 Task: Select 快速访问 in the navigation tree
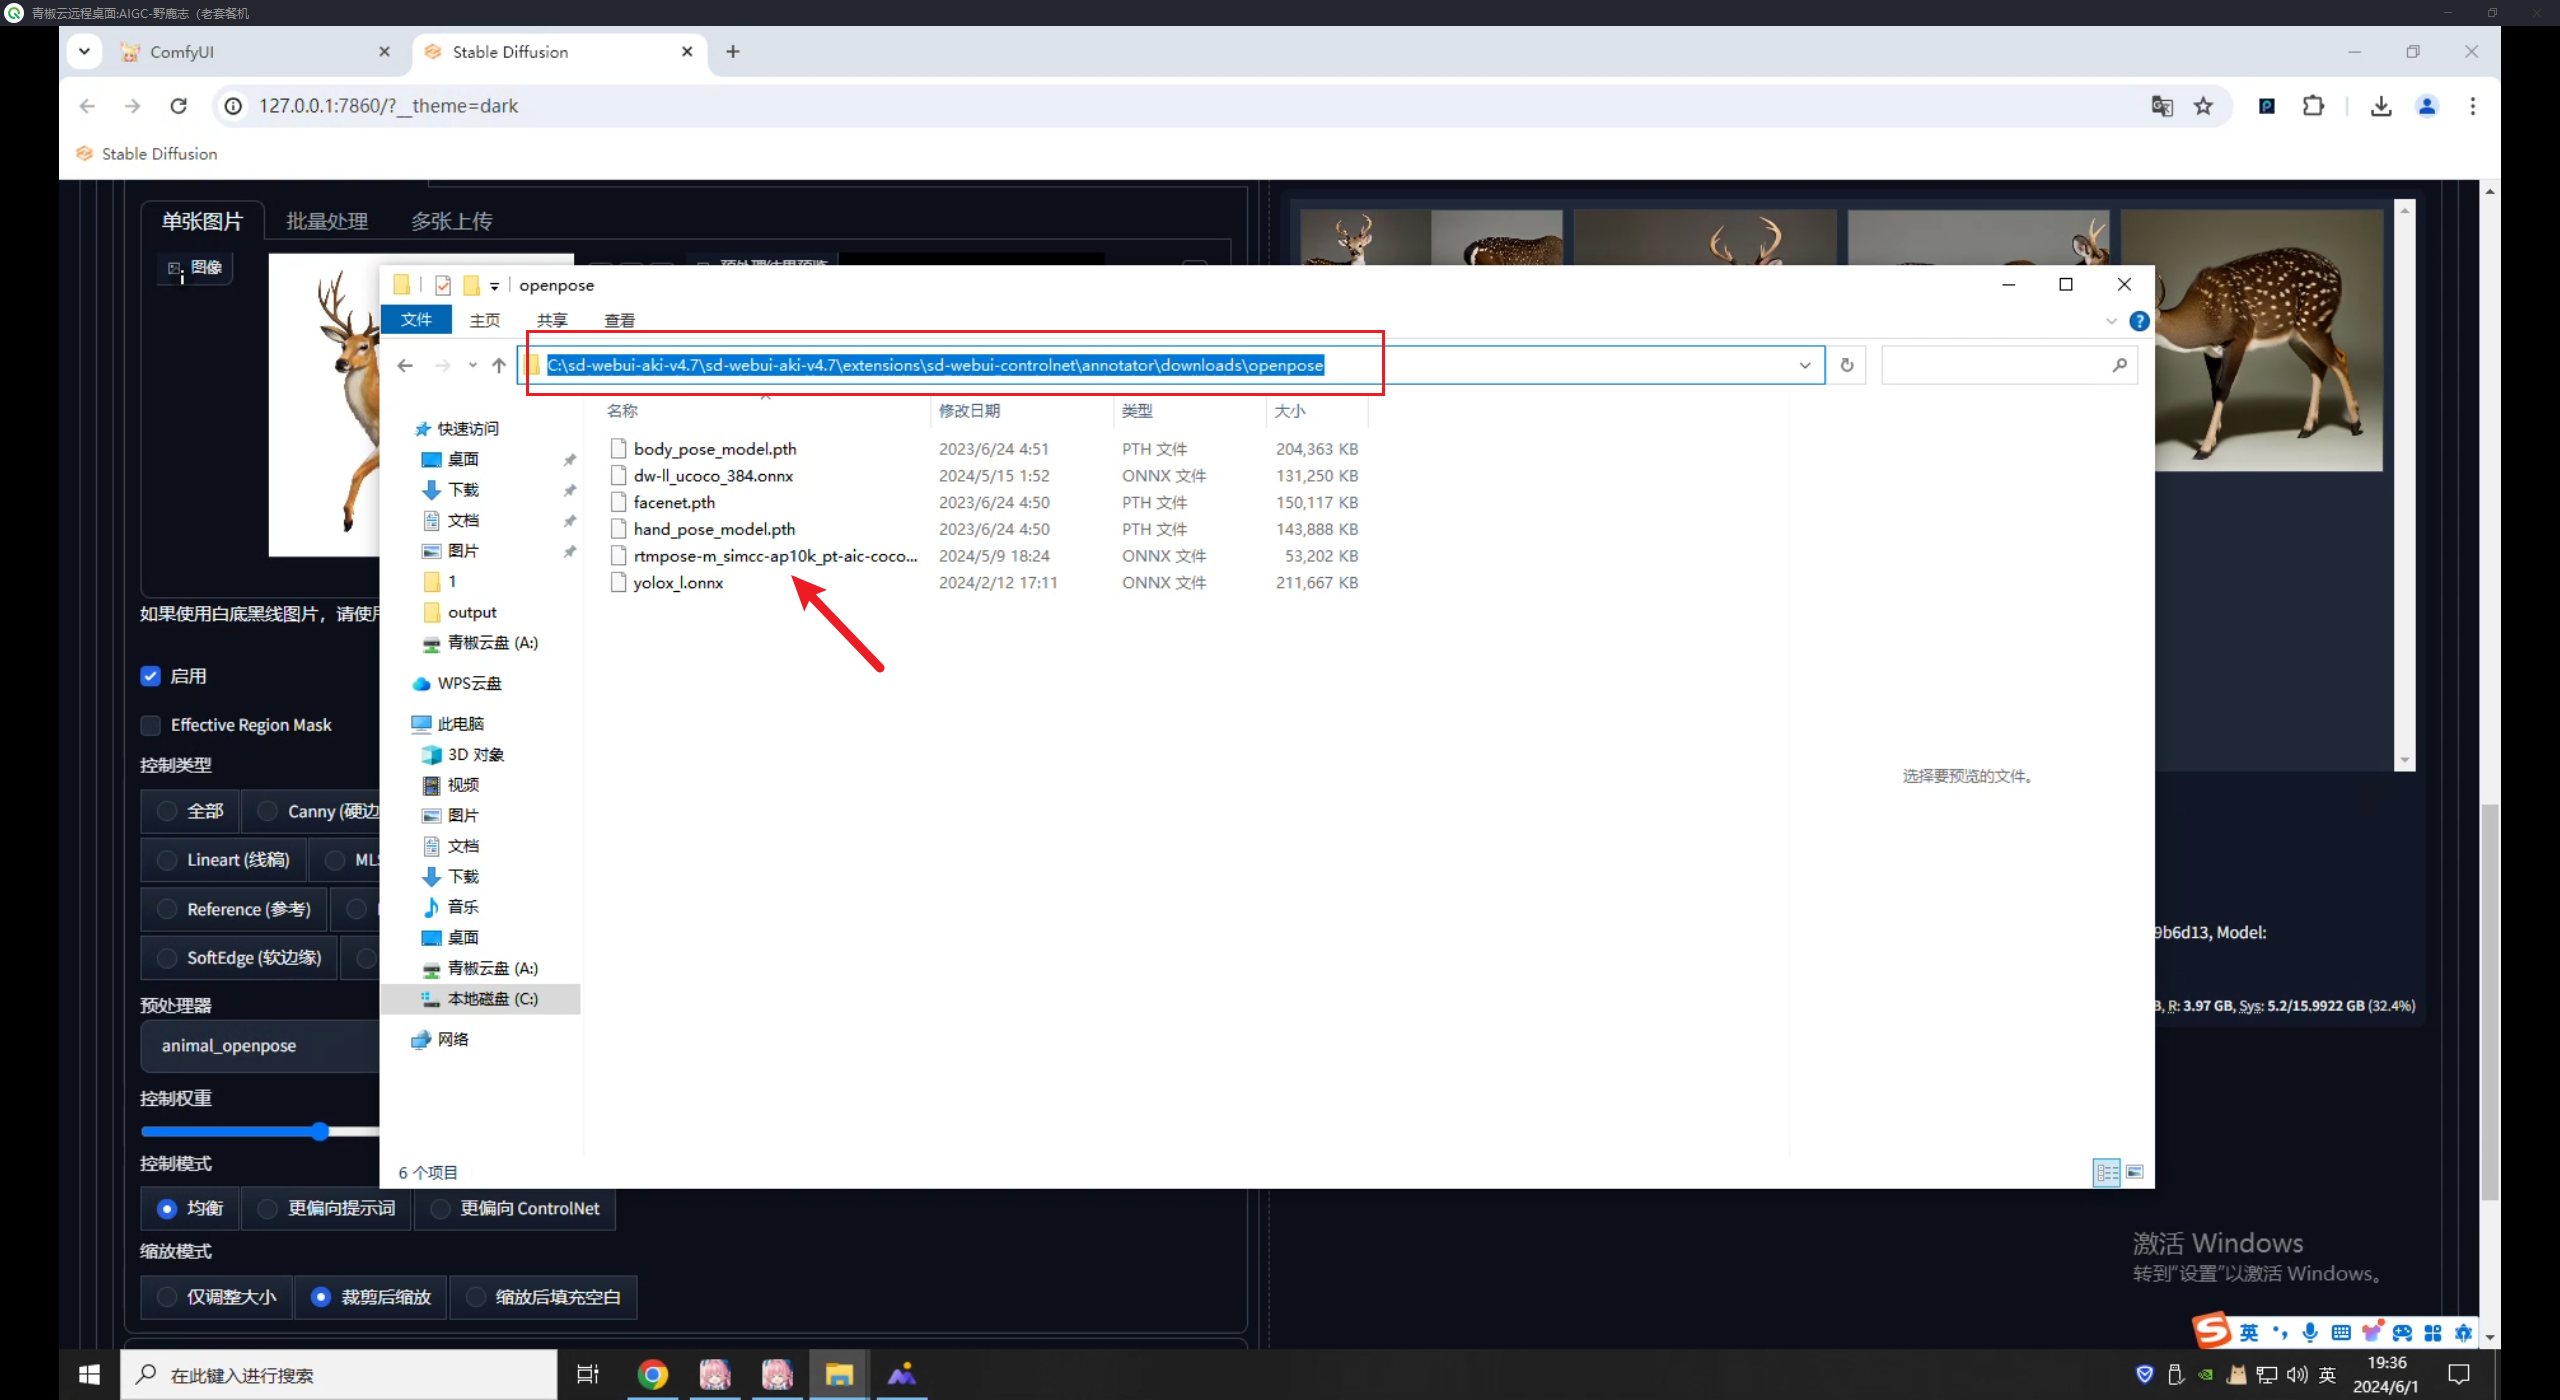coord(468,429)
